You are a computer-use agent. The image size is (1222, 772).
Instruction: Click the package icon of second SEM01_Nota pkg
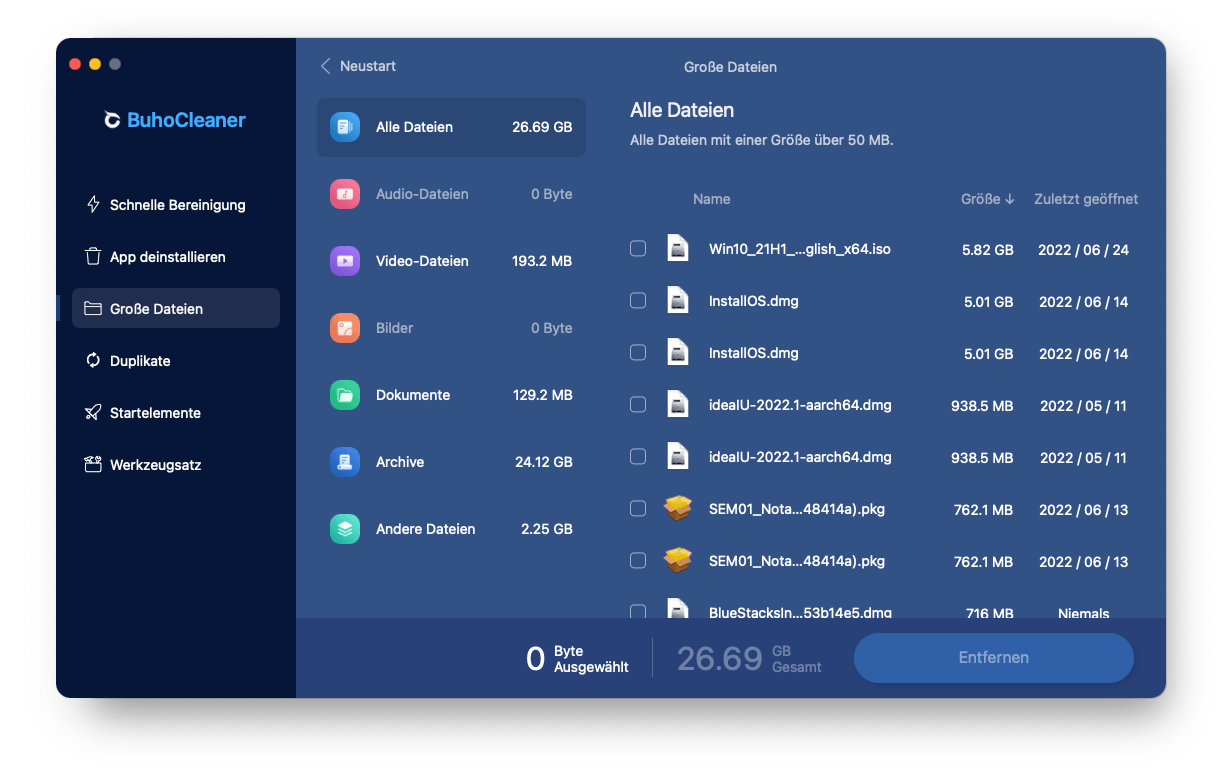(678, 561)
